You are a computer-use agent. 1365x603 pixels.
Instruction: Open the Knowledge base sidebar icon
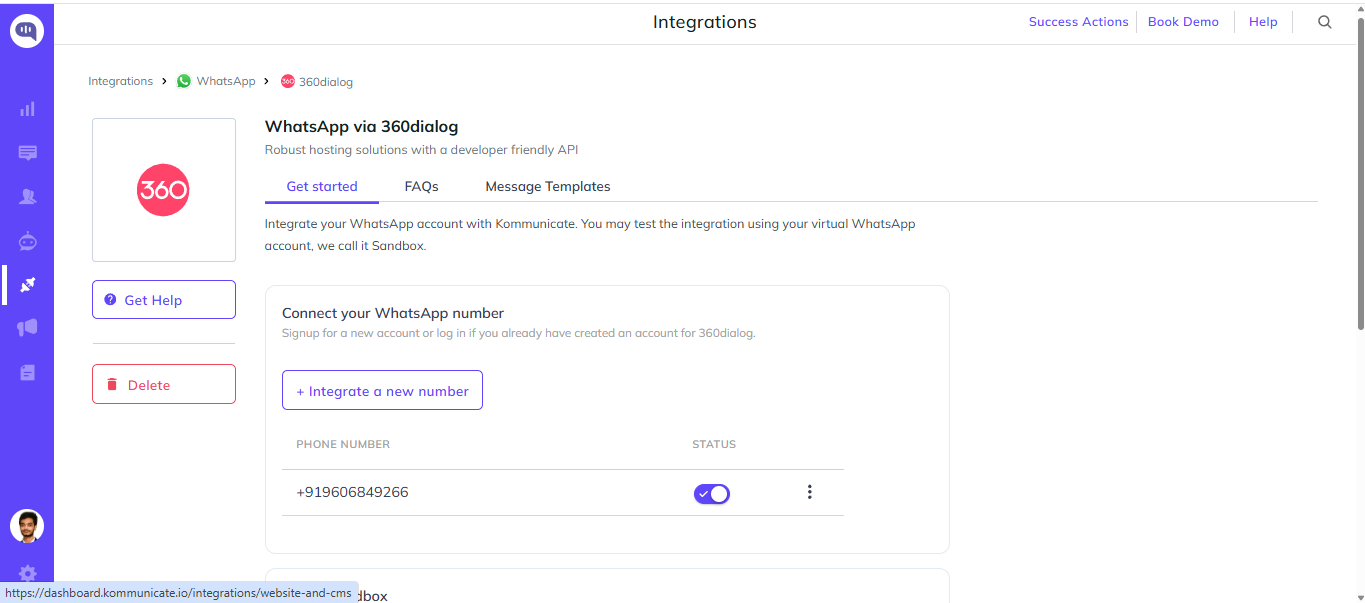(27, 372)
